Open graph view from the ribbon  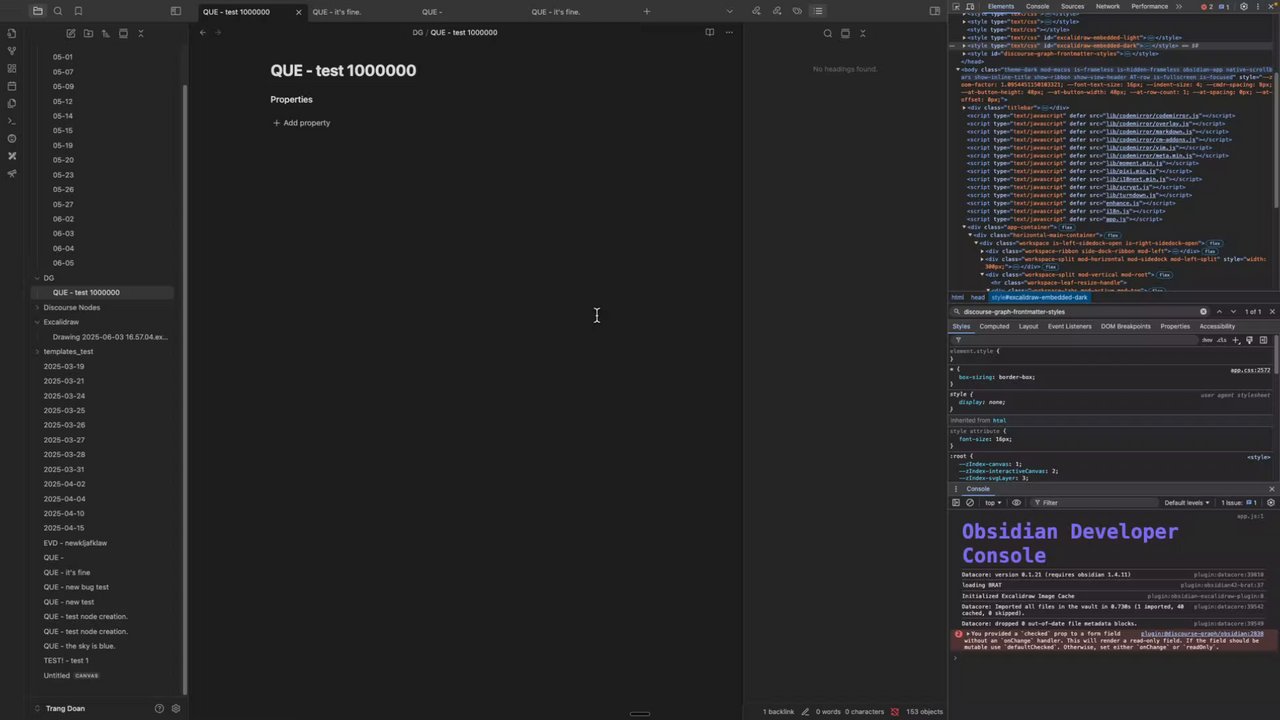click(11, 50)
